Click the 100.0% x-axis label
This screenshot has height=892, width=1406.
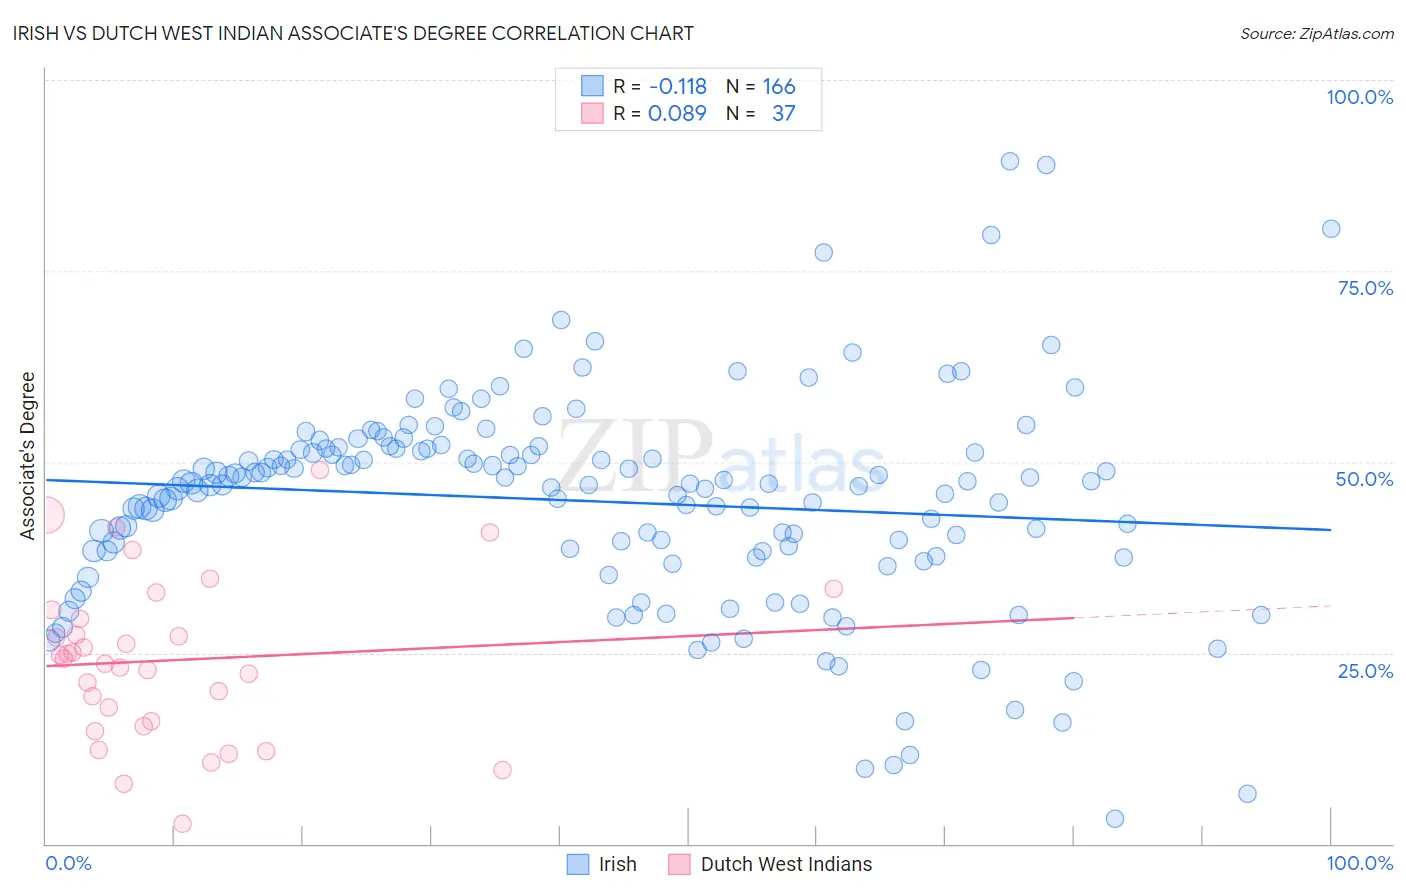[1359, 863]
